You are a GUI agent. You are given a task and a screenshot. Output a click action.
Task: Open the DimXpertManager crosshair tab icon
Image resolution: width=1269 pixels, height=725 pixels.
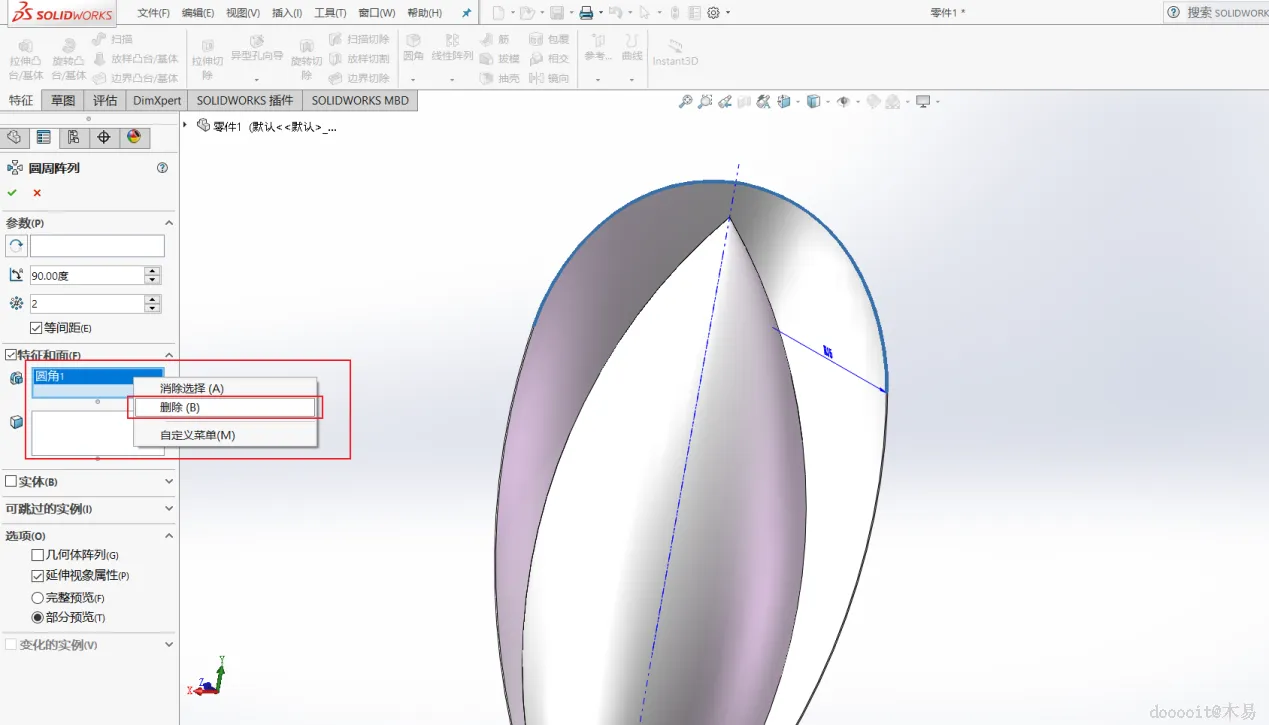[103, 138]
